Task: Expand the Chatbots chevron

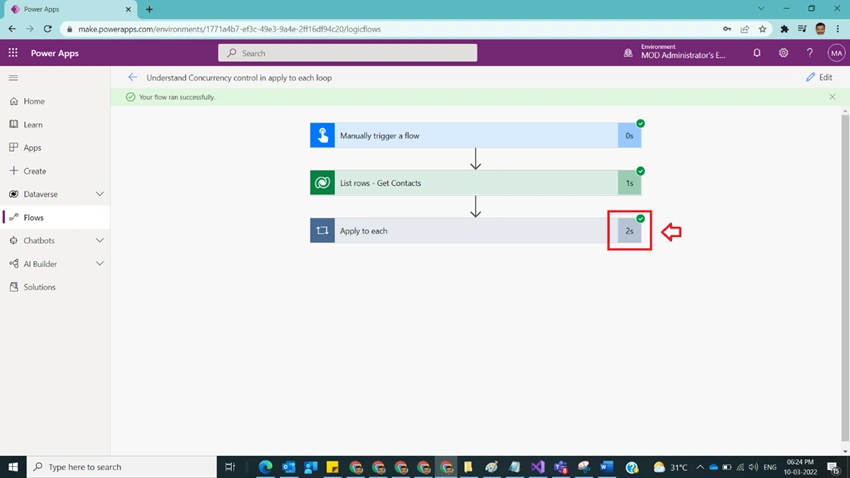Action: [x=100, y=241]
